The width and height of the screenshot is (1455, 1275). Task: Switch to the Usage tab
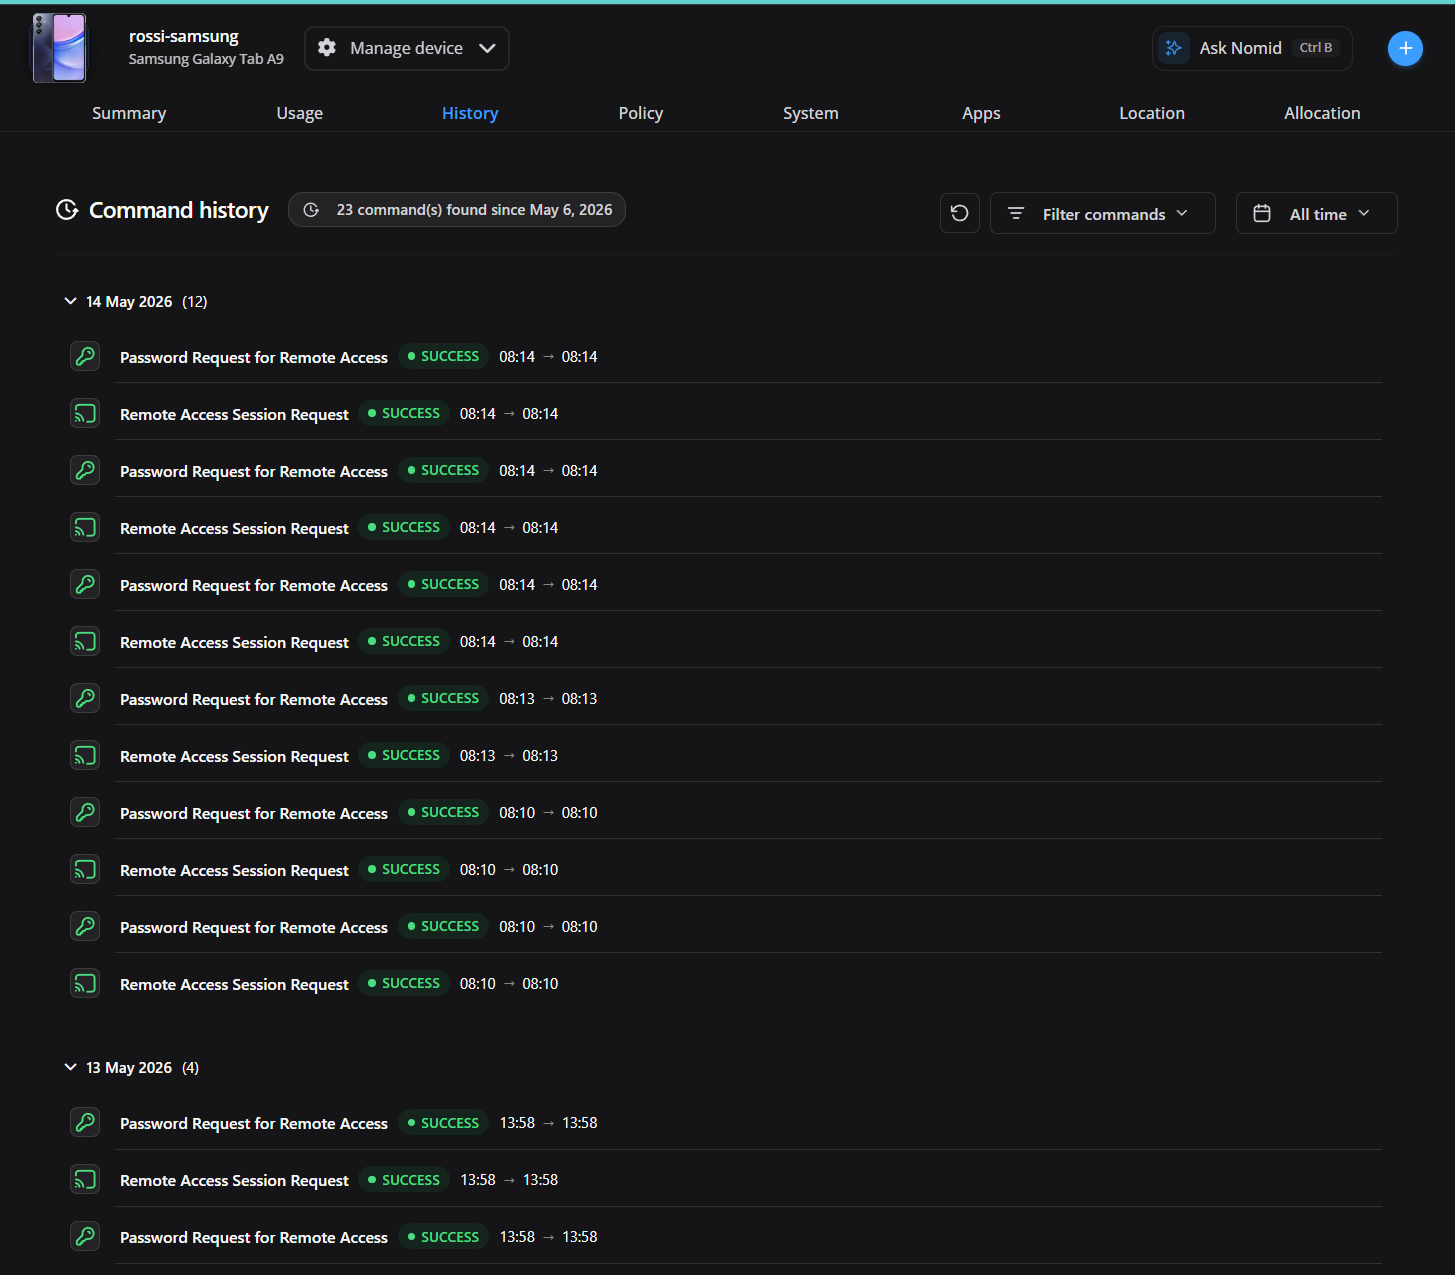click(300, 113)
